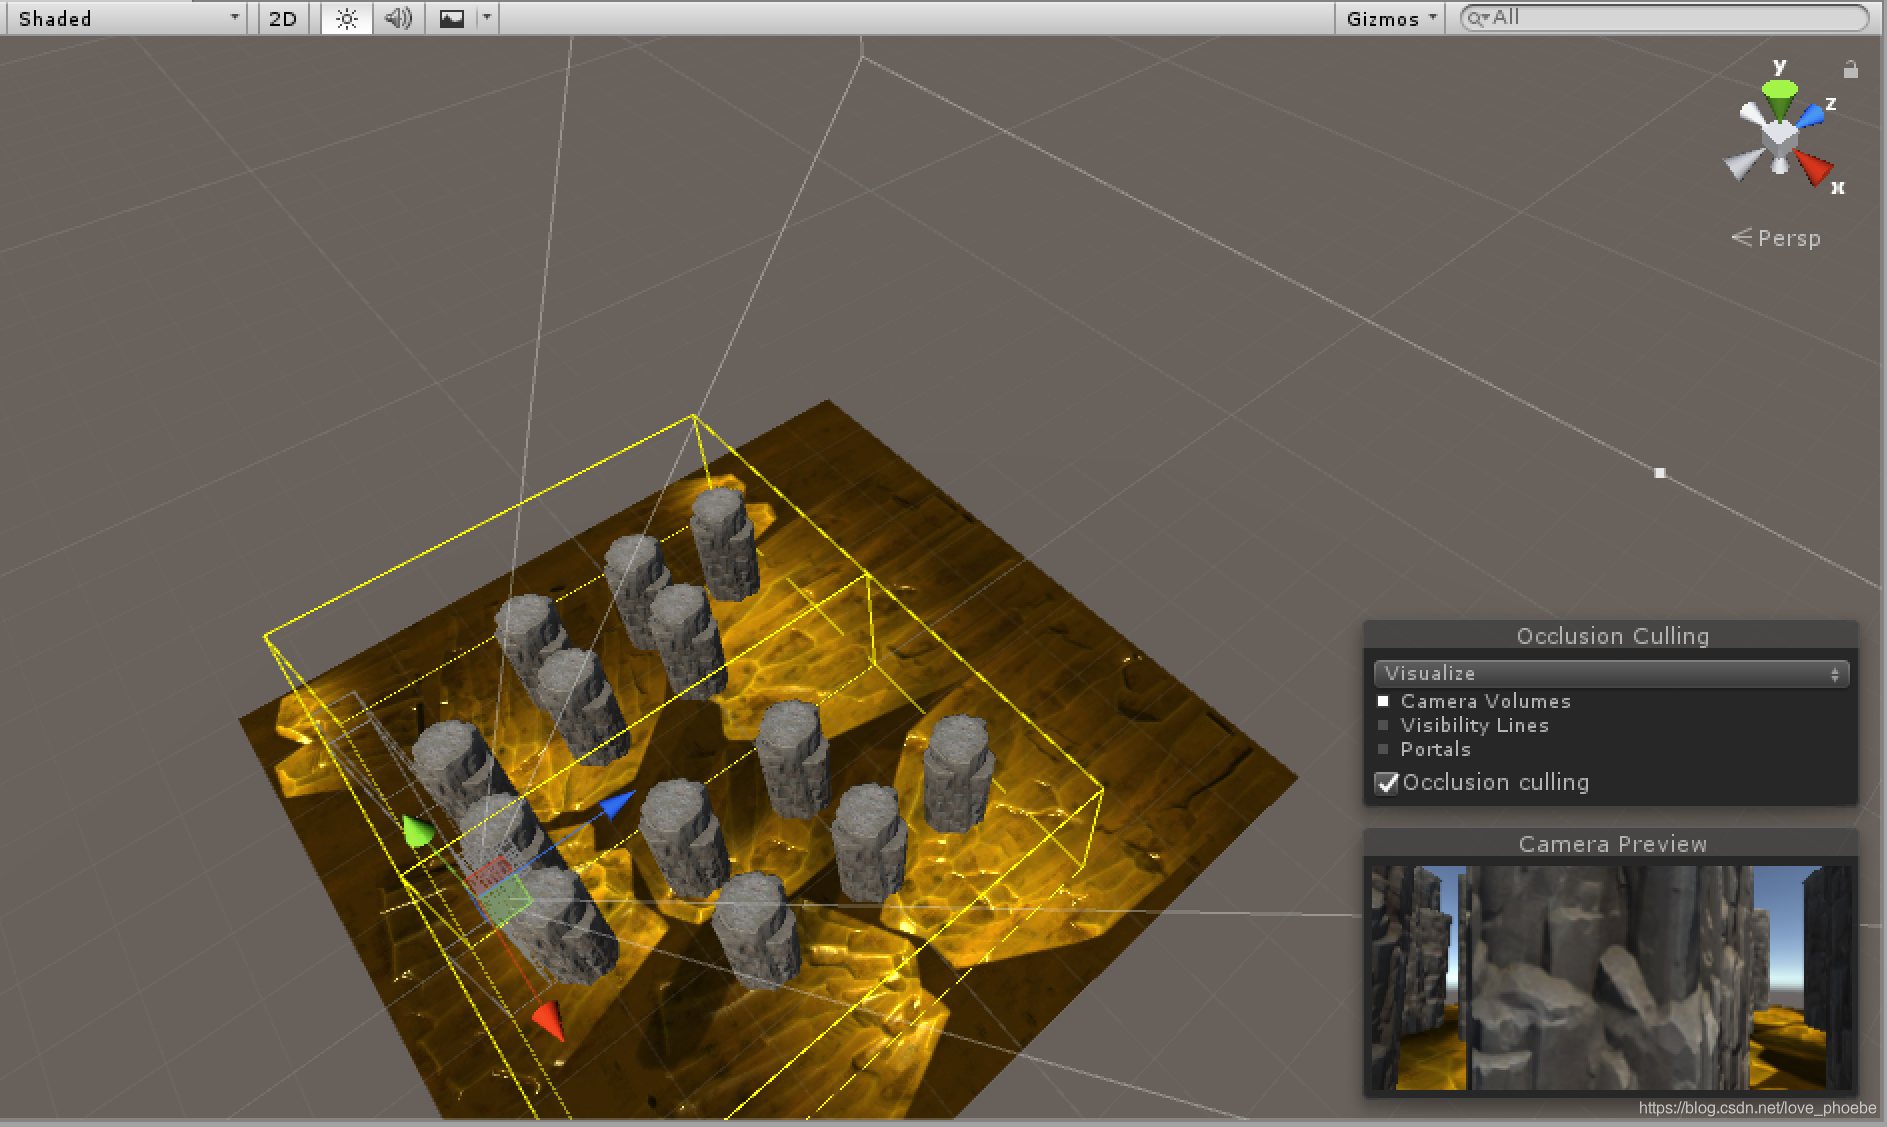The width and height of the screenshot is (1887, 1127).
Task: Toggle scene lighting in the view toolbar
Action: point(346,17)
